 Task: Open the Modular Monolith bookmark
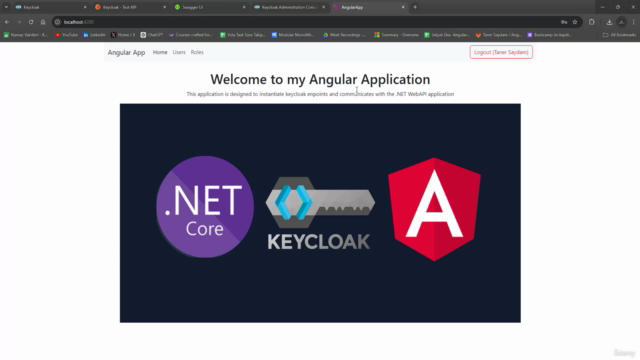point(293,35)
